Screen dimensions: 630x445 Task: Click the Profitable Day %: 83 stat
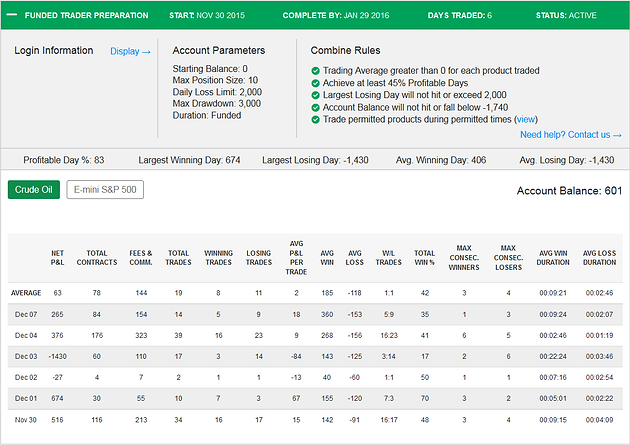[63, 160]
